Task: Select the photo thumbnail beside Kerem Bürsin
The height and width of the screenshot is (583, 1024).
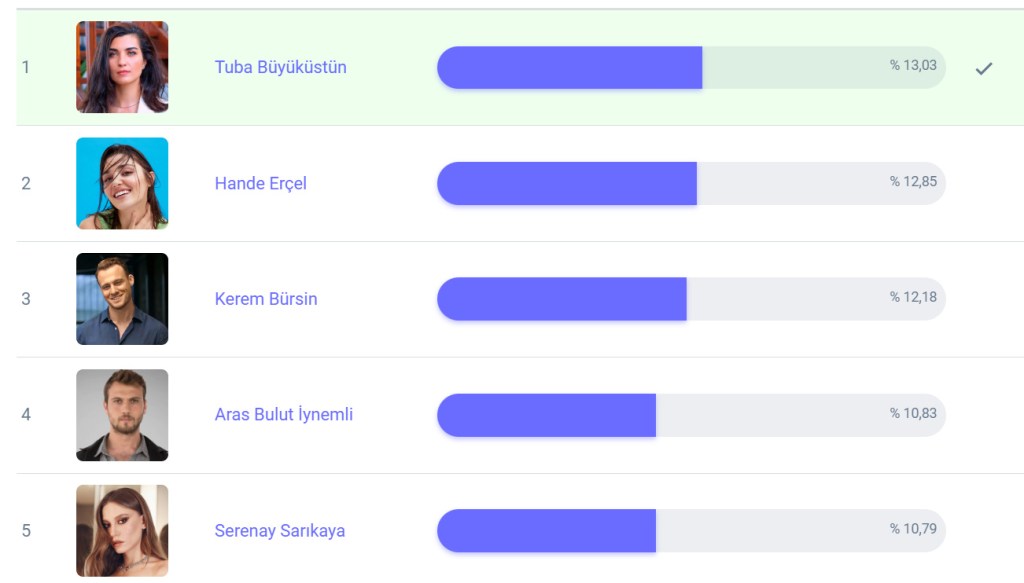Action: (x=122, y=299)
